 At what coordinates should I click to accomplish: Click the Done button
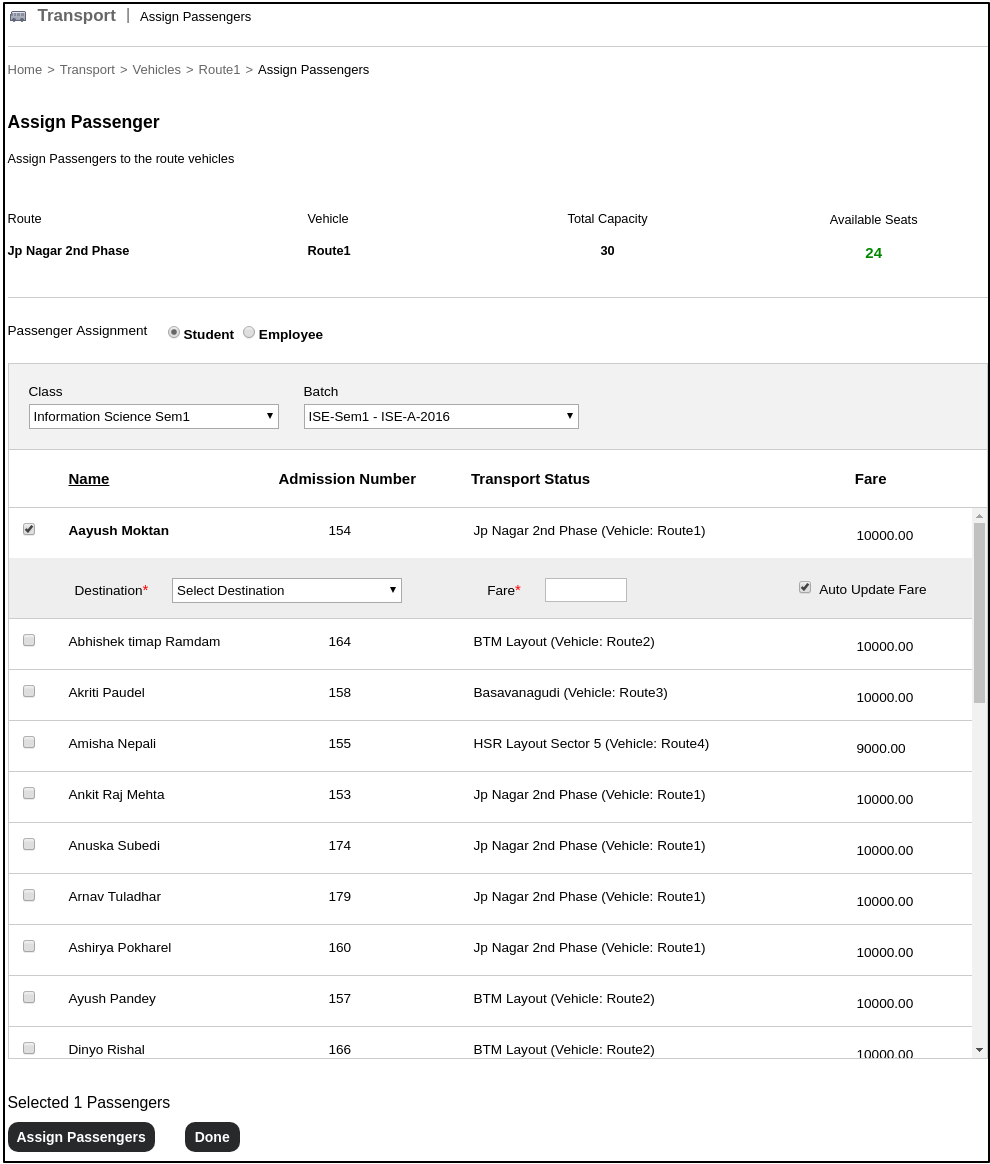[212, 1137]
